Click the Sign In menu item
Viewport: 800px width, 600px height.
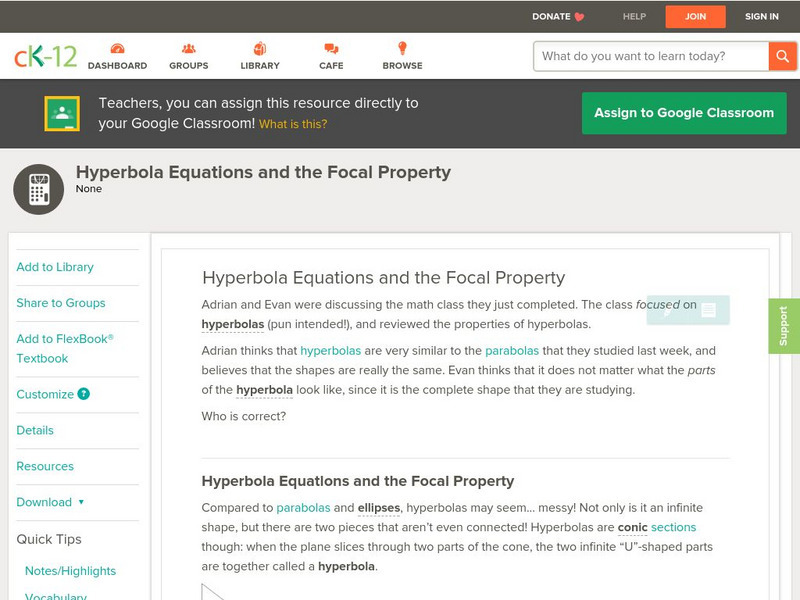click(x=762, y=16)
